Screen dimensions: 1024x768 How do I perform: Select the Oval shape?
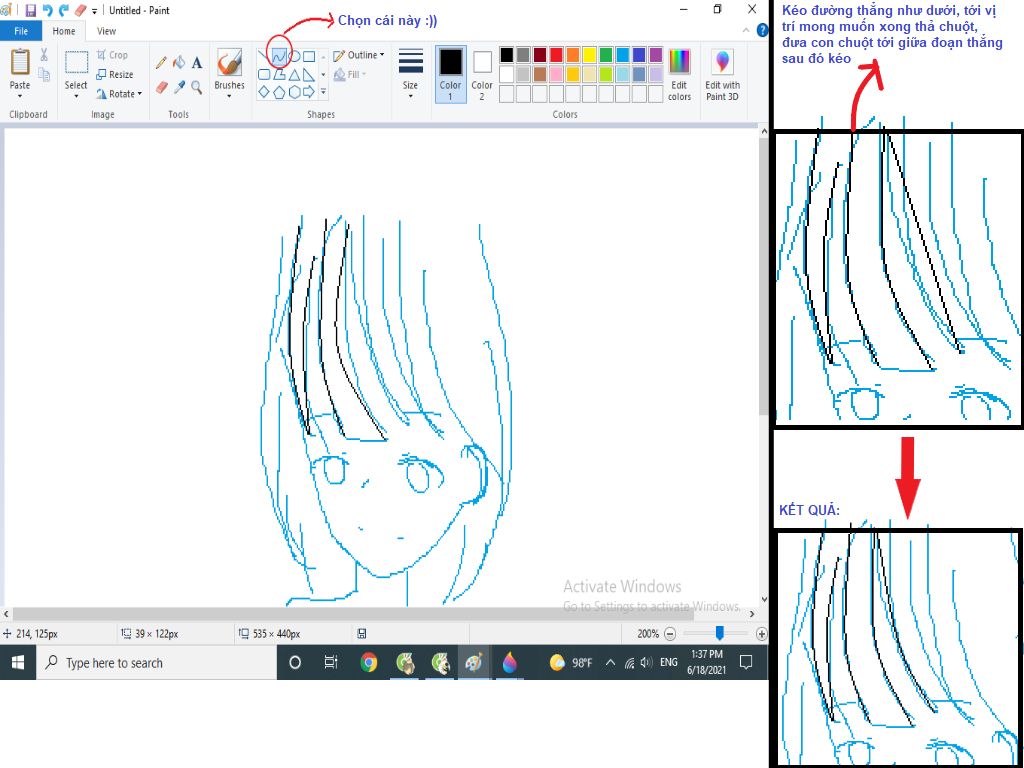tap(295, 57)
